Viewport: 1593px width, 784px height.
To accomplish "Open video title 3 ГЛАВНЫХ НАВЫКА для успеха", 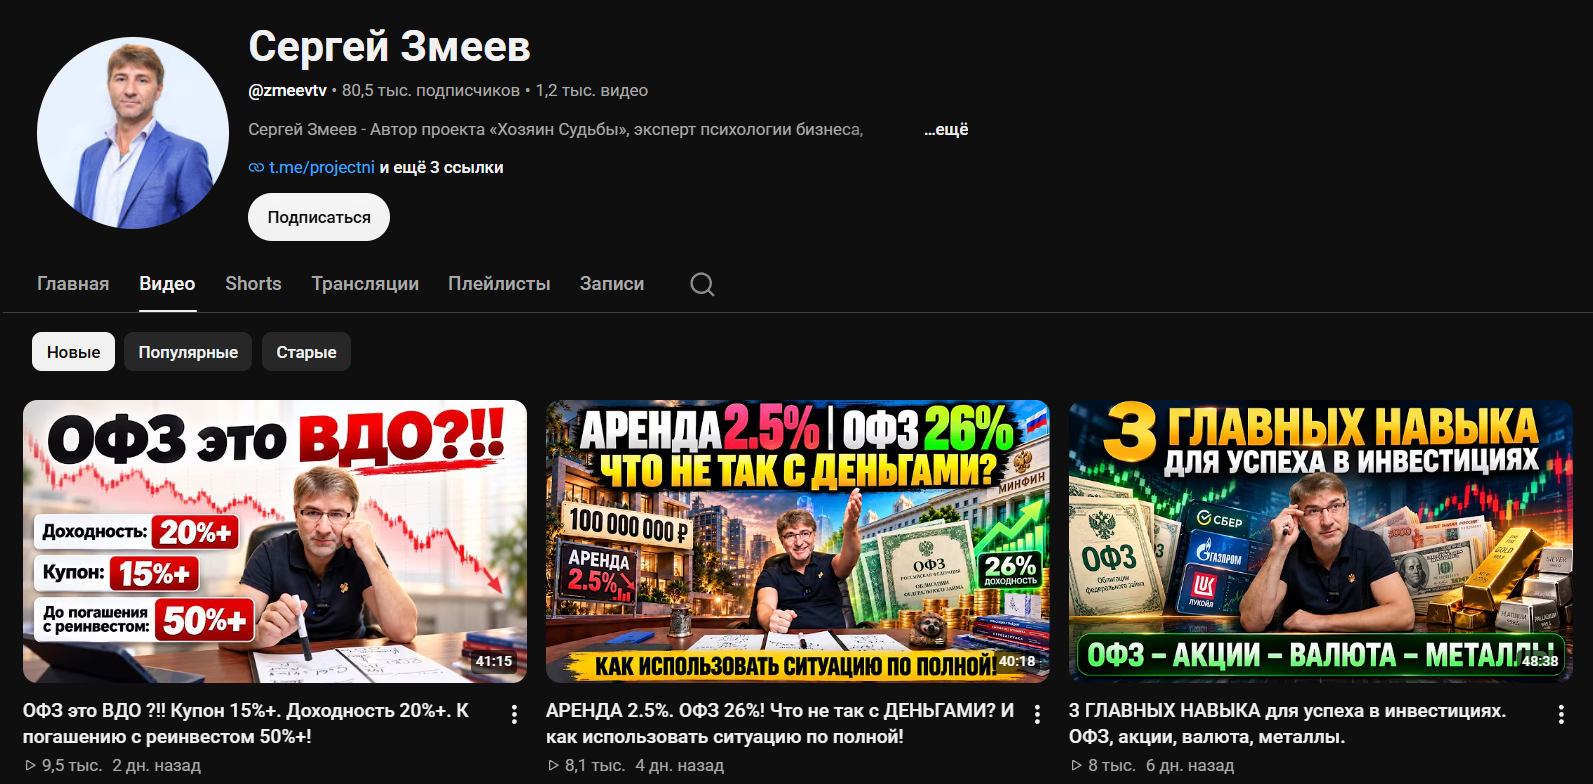I will [x=1287, y=723].
